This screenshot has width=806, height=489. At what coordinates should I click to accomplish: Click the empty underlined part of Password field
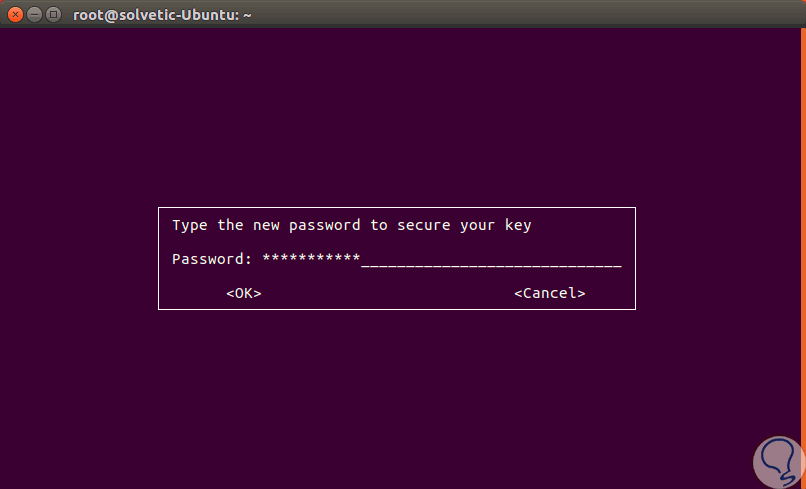pyautogui.click(x=490, y=260)
